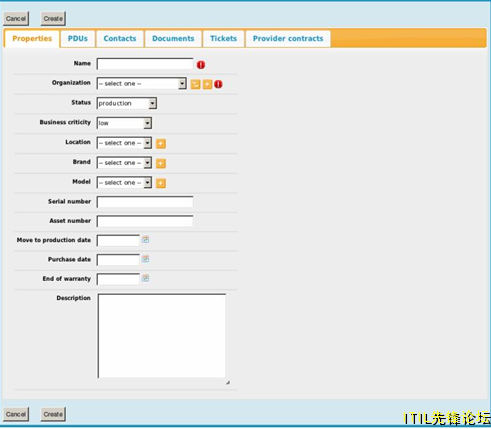Click the bottom Cancel button

pos(16,414)
